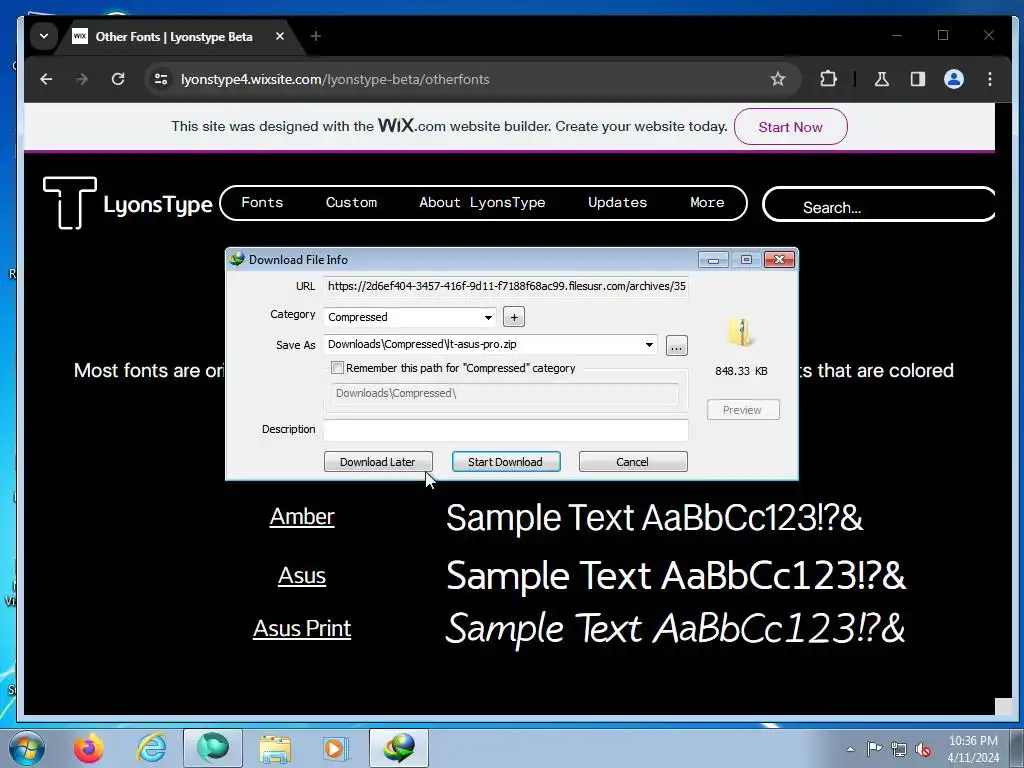Open the About LyonsType menu item

(482, 202)
